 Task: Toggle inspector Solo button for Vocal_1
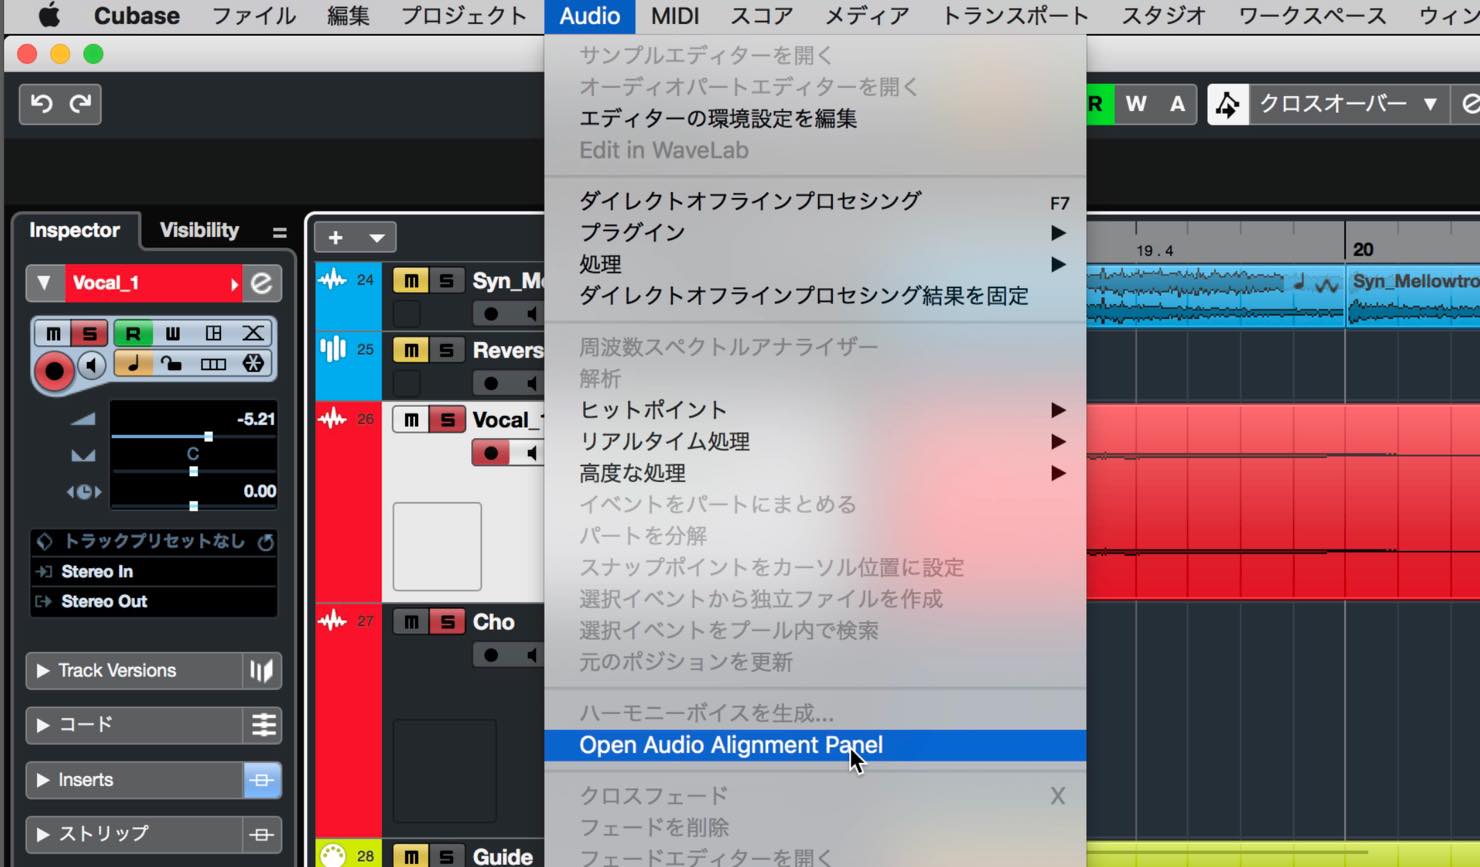(x=89, y=333)
